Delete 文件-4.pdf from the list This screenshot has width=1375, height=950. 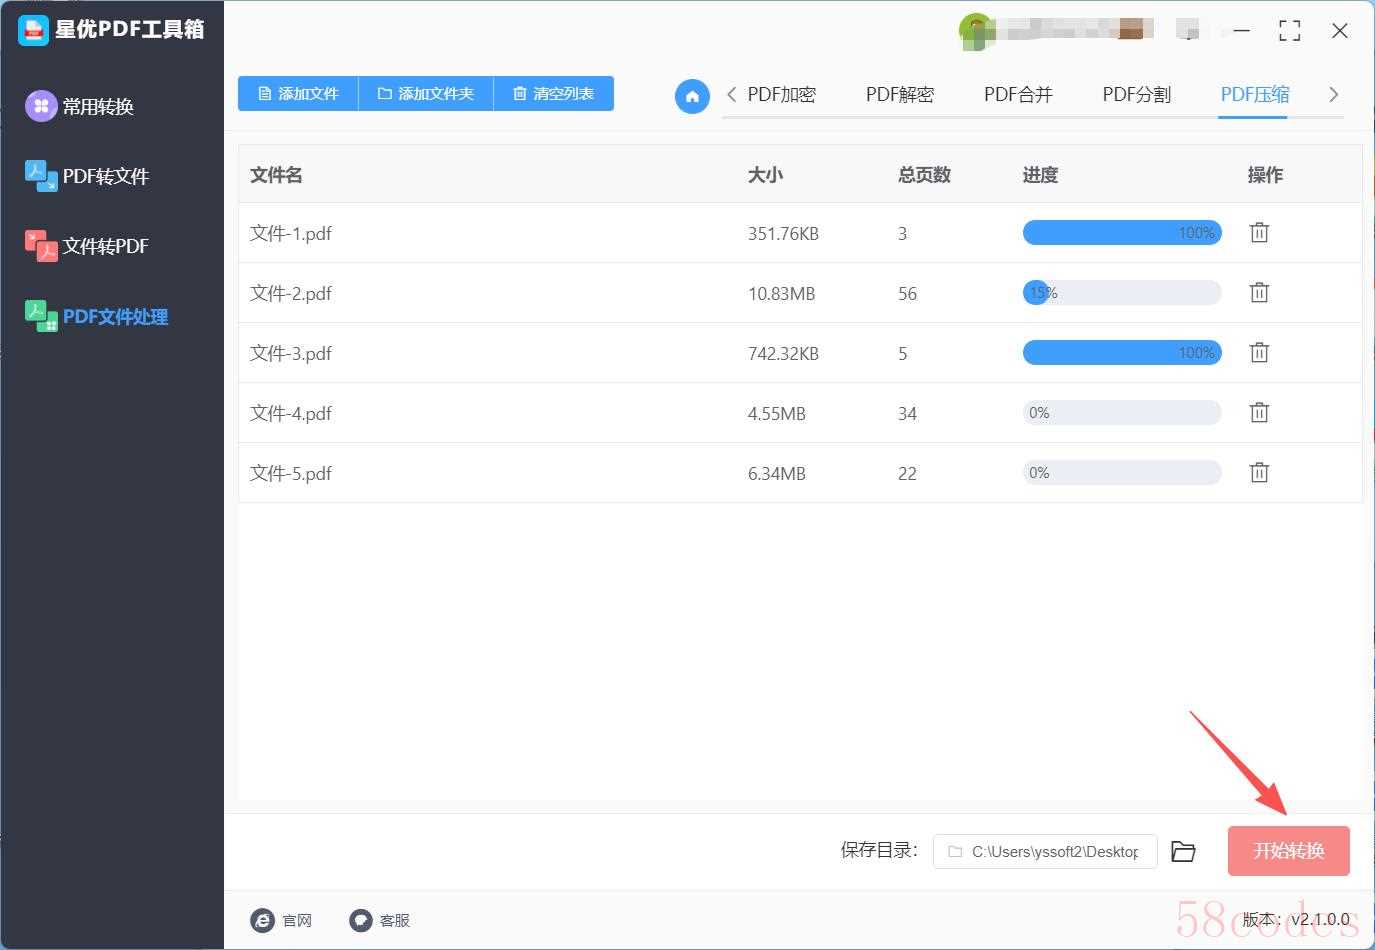(x=1259, y=413)
